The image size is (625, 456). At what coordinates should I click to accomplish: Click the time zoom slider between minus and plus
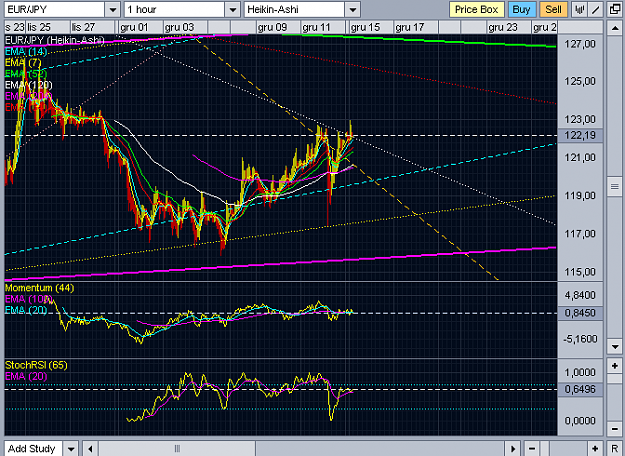tap(545, 448)
